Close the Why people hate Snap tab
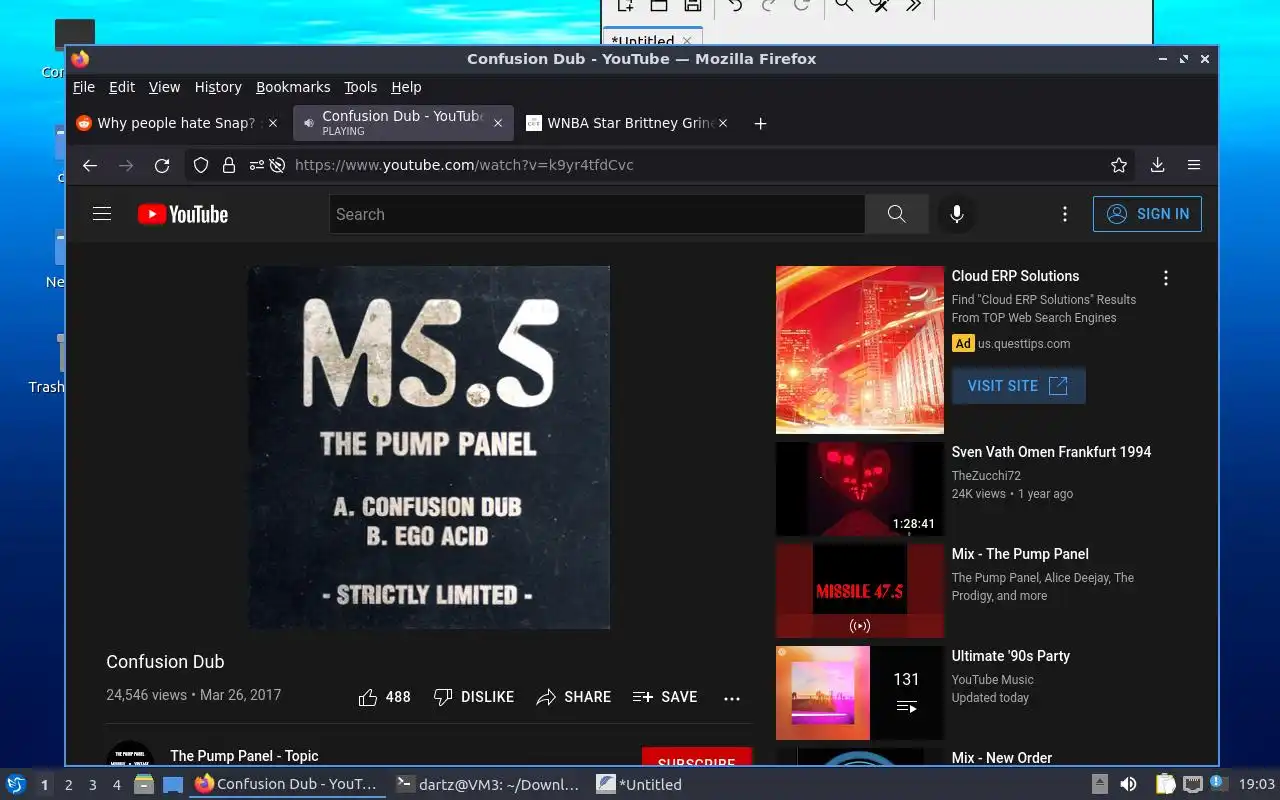This screenshot has height=800, width=1280. (x=273, y=123)
